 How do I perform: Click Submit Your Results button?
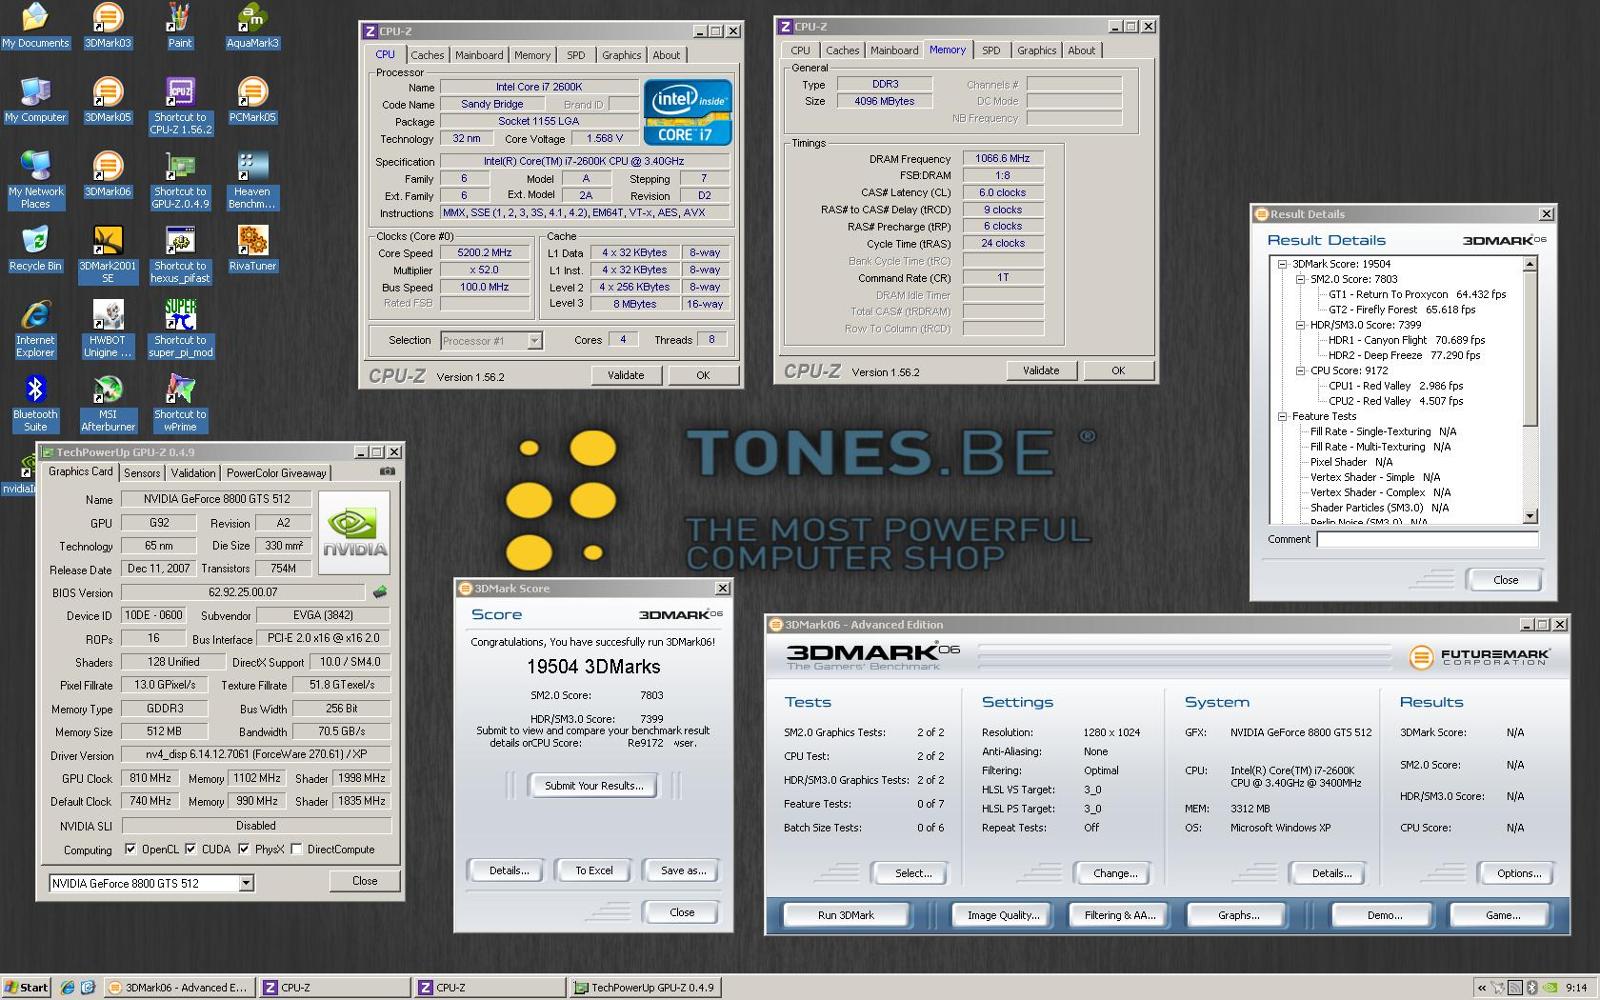click(594, 786)
